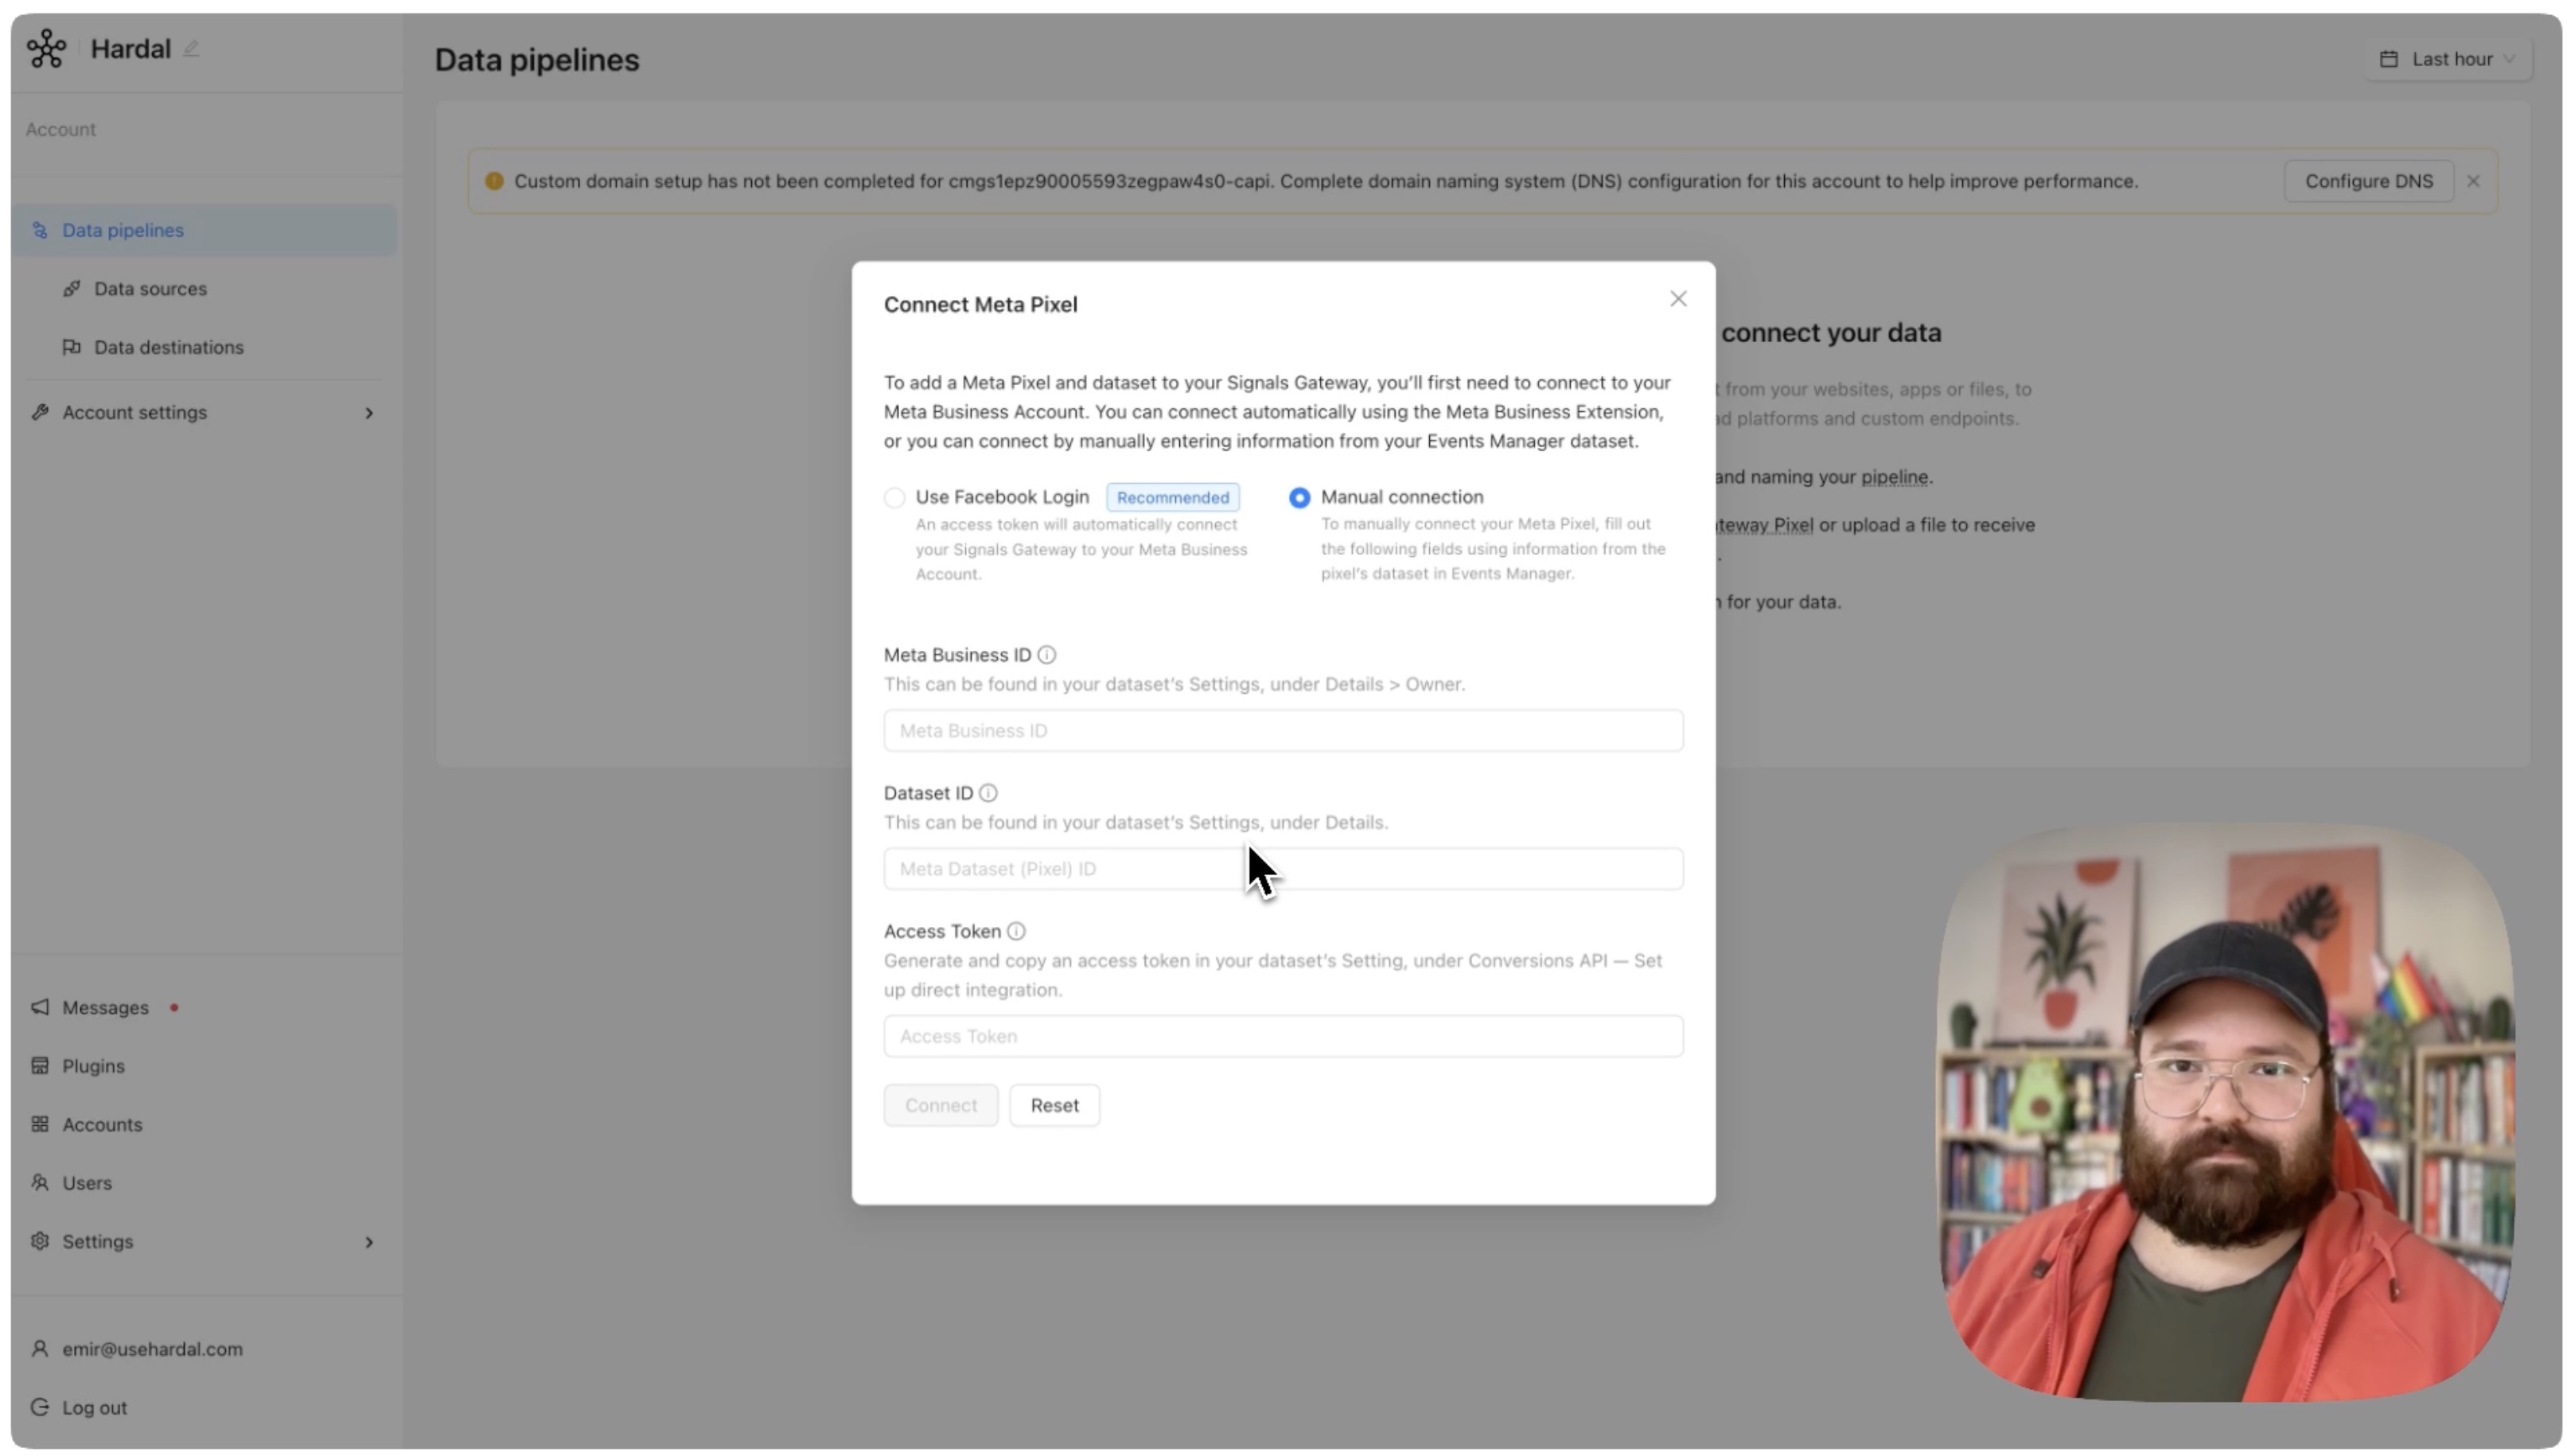Click the info icon beside Meta Business ID
This screenshot has width=2567, height=1456.
1046,655
